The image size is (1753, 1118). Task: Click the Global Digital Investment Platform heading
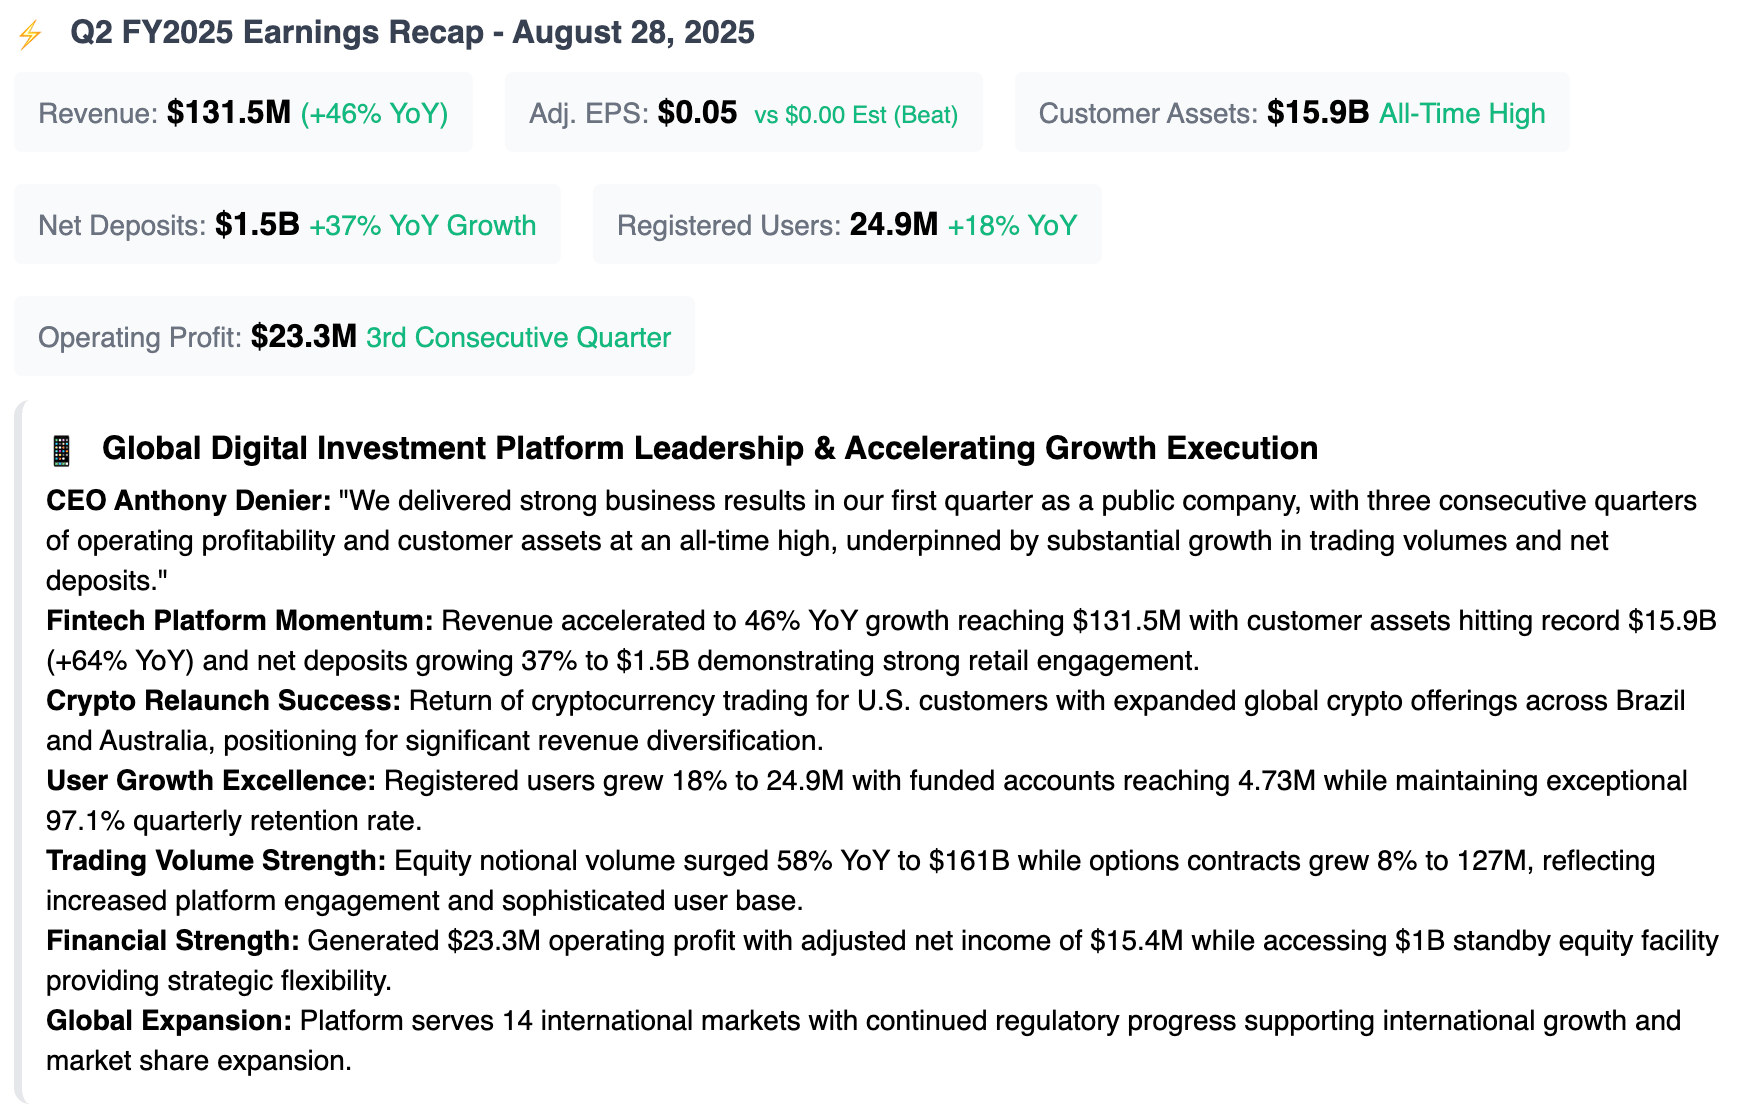point(710,448)
